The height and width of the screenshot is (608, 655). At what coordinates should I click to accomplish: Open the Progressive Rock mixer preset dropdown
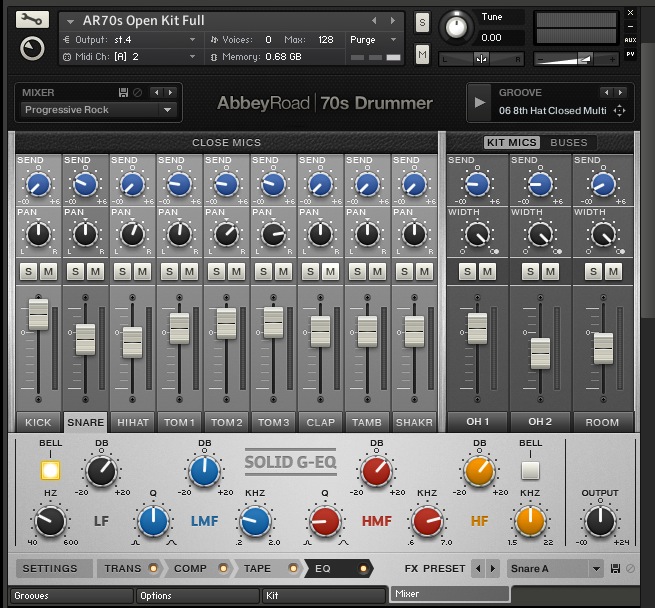tap(99, 110)
